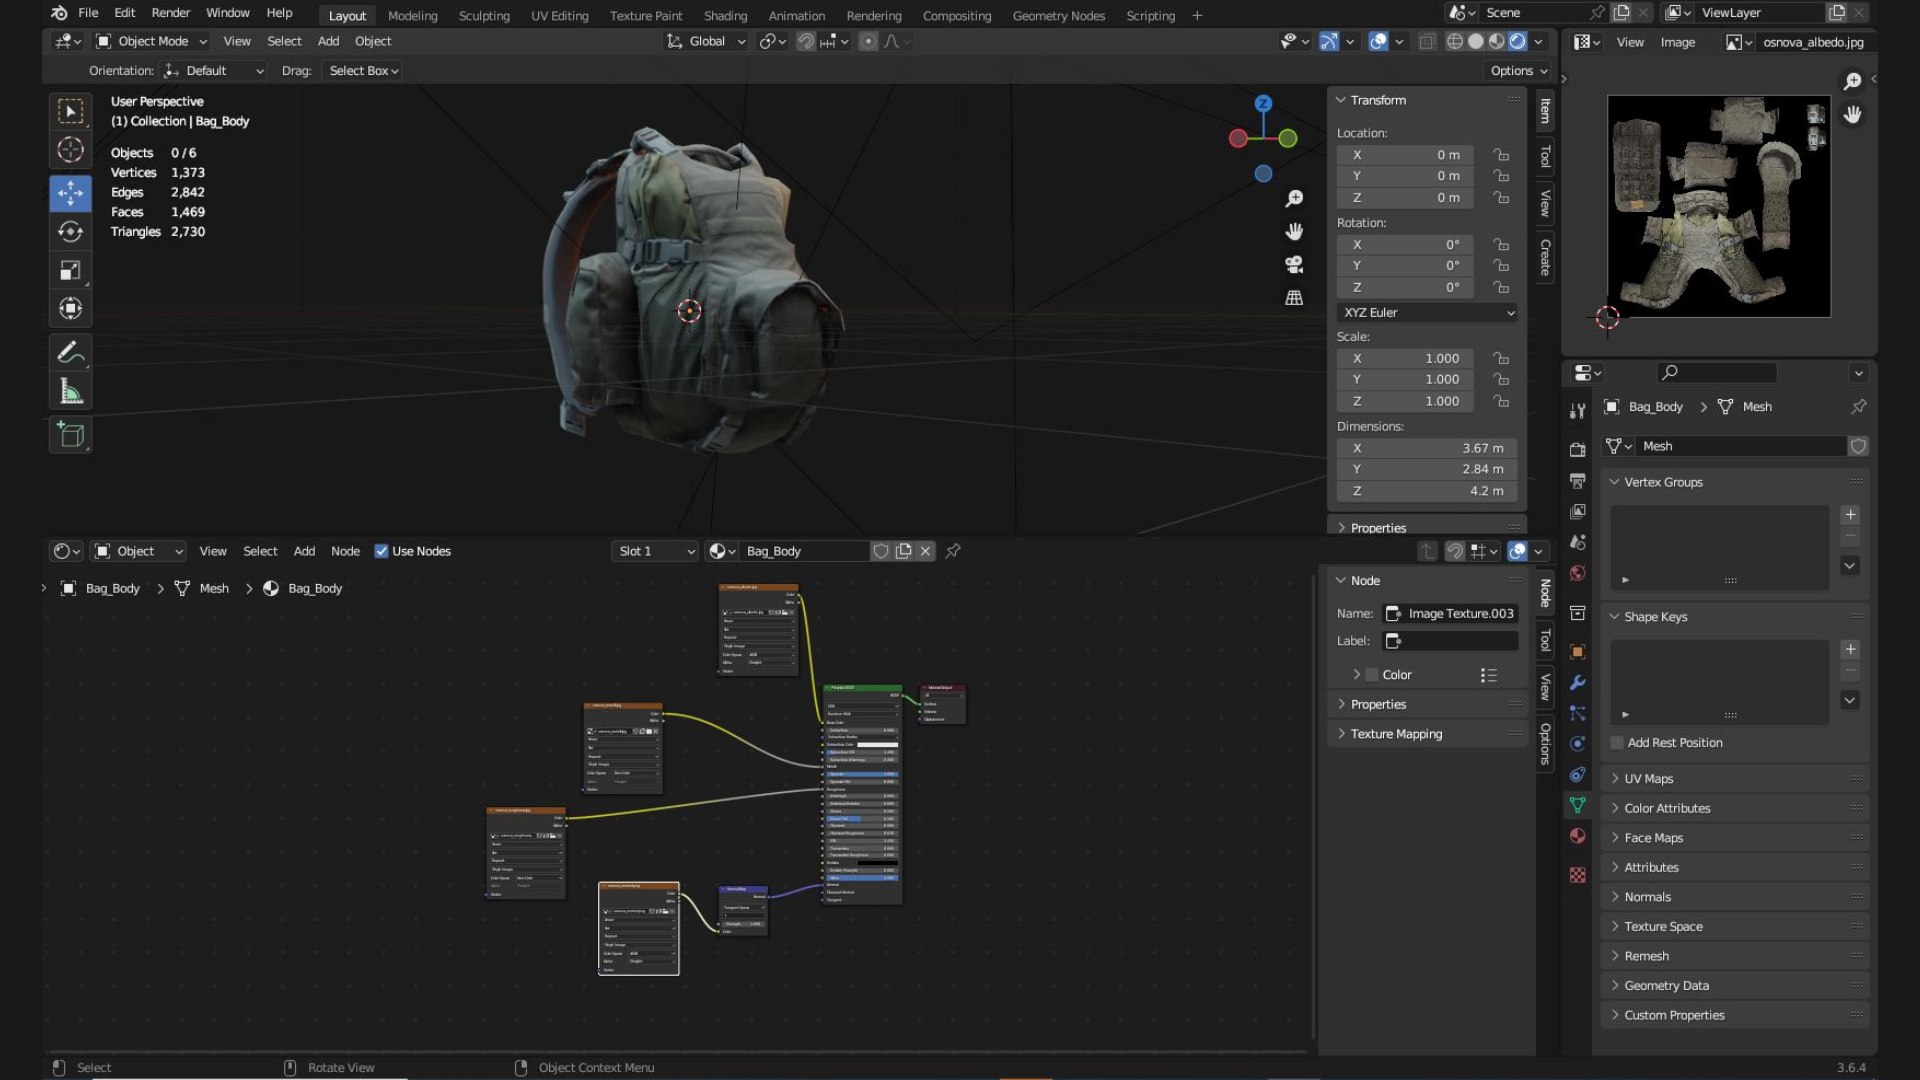Viewport: 1920px width, 1080px height.
Task: Click the Dimensions Z value field
Action: pyautogui.click(x=1427, y=491)
